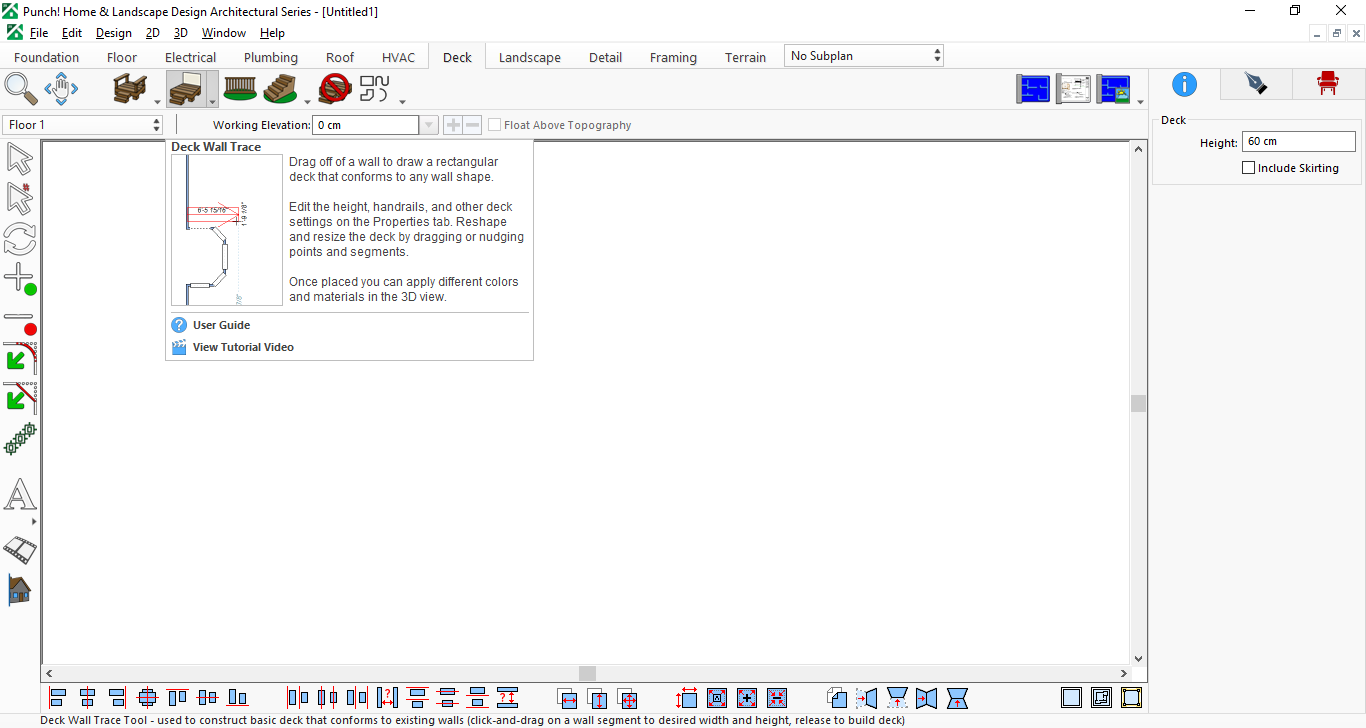Click the film clapper icon in sidebar
1366x728 pixels.
click(x=19, y=549)
